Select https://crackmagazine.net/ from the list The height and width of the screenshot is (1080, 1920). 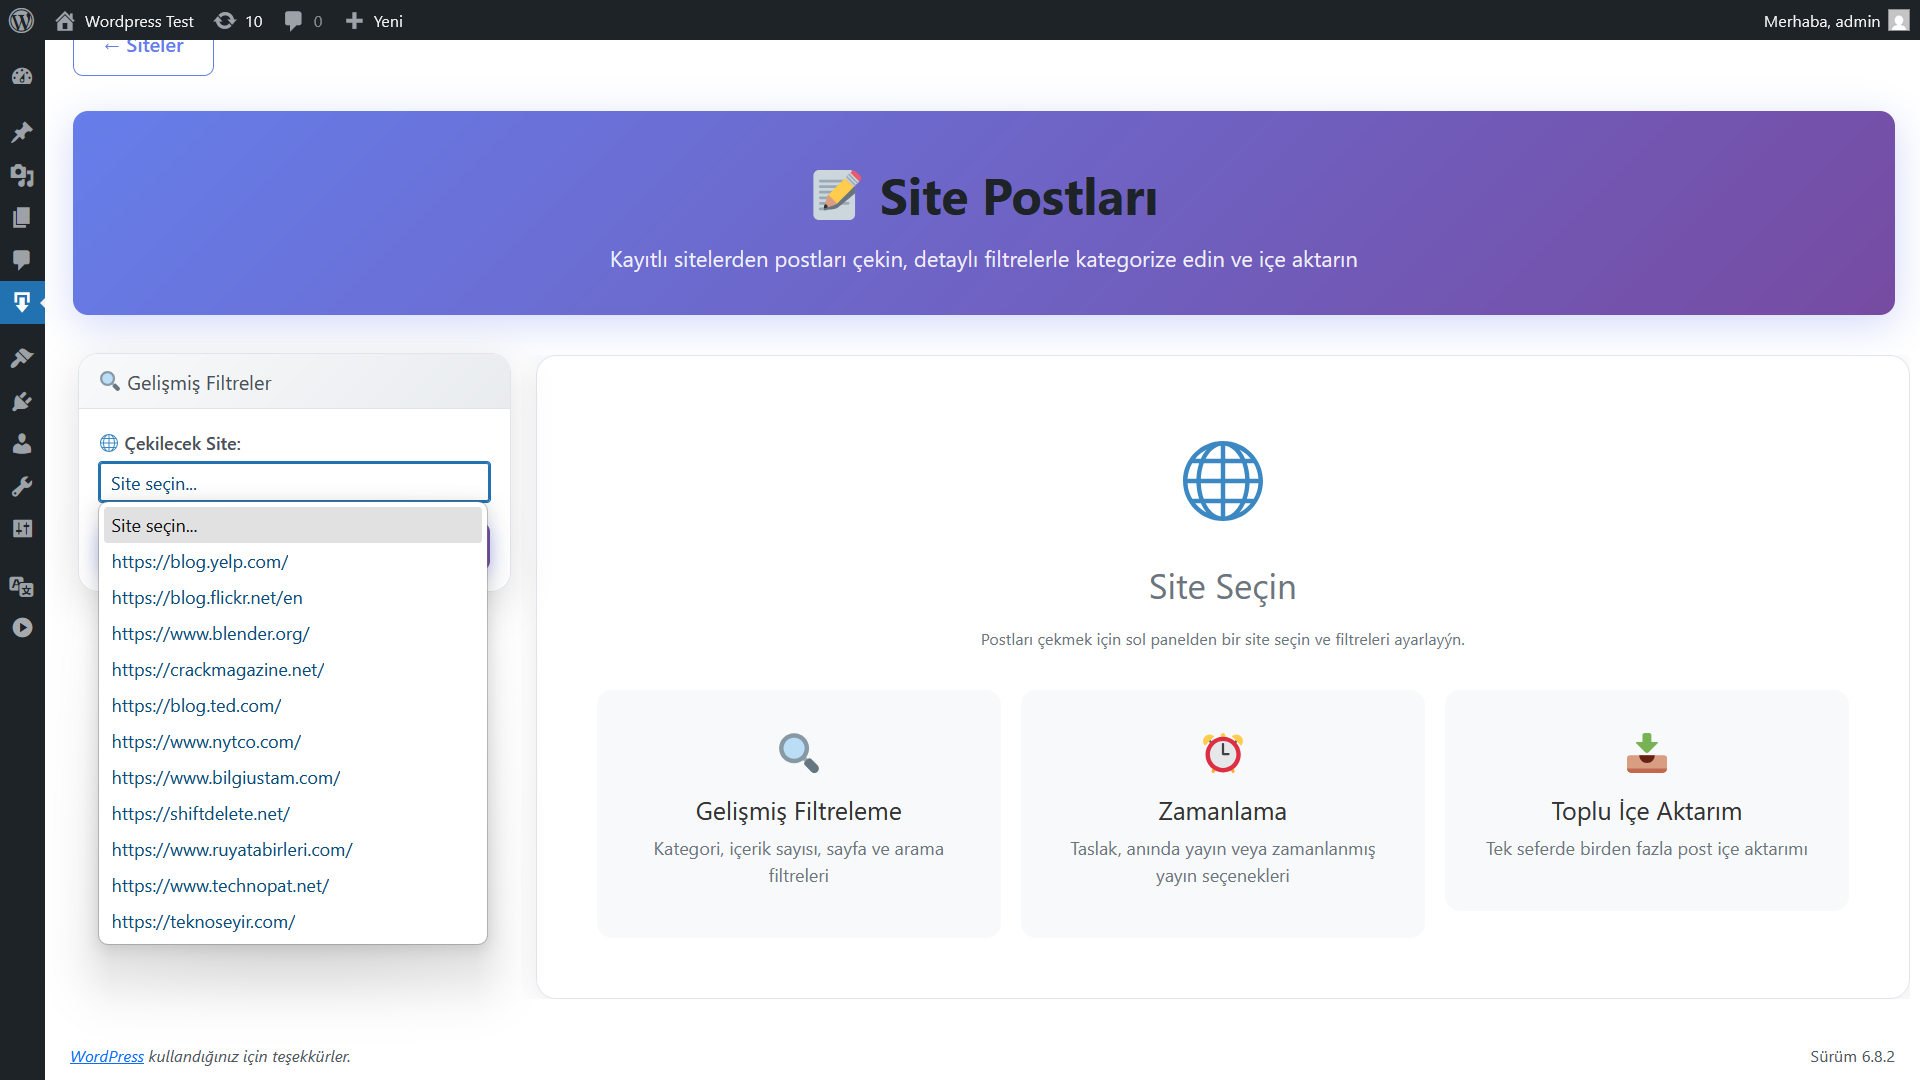(x=293, y=669)
